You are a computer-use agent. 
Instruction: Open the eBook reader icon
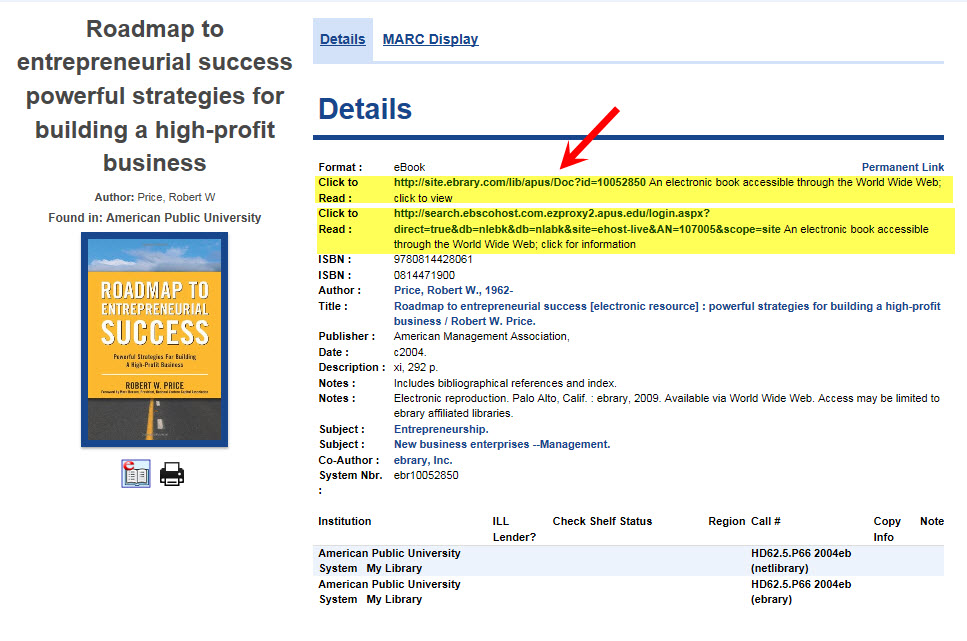click(135, 473)
